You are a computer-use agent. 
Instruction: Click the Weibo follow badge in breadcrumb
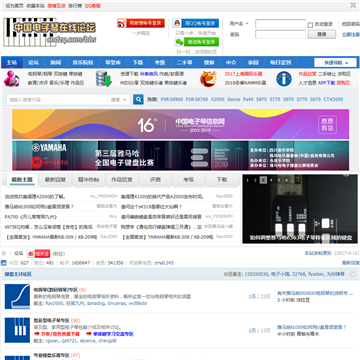click(x=39, y=254)
